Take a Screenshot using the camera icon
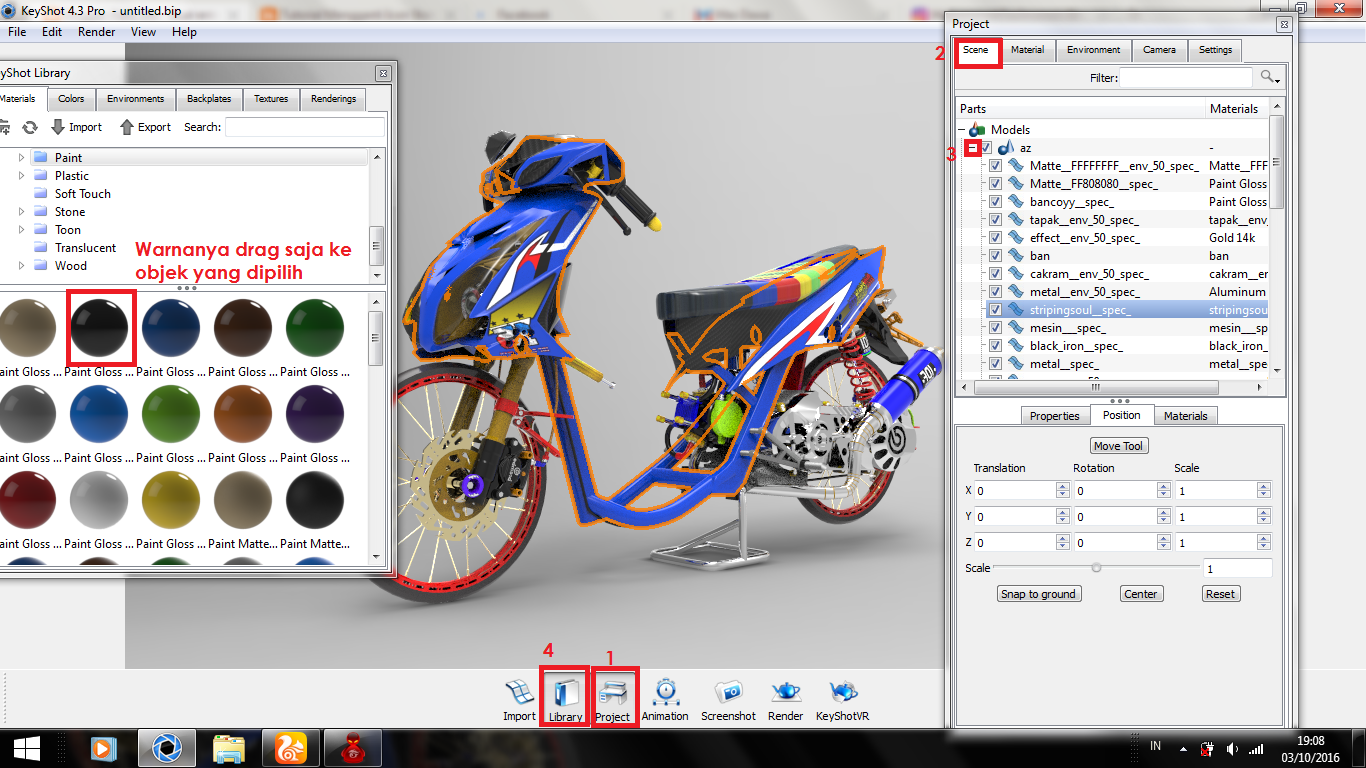Image resolution: width=1366 pixels, height=768 pixels. [x=728, y=700]
